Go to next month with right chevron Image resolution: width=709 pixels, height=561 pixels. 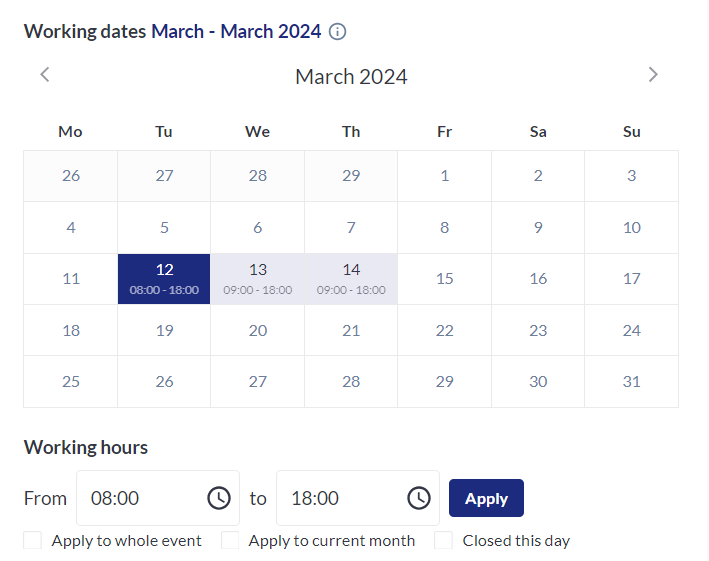tap(653, 74)
